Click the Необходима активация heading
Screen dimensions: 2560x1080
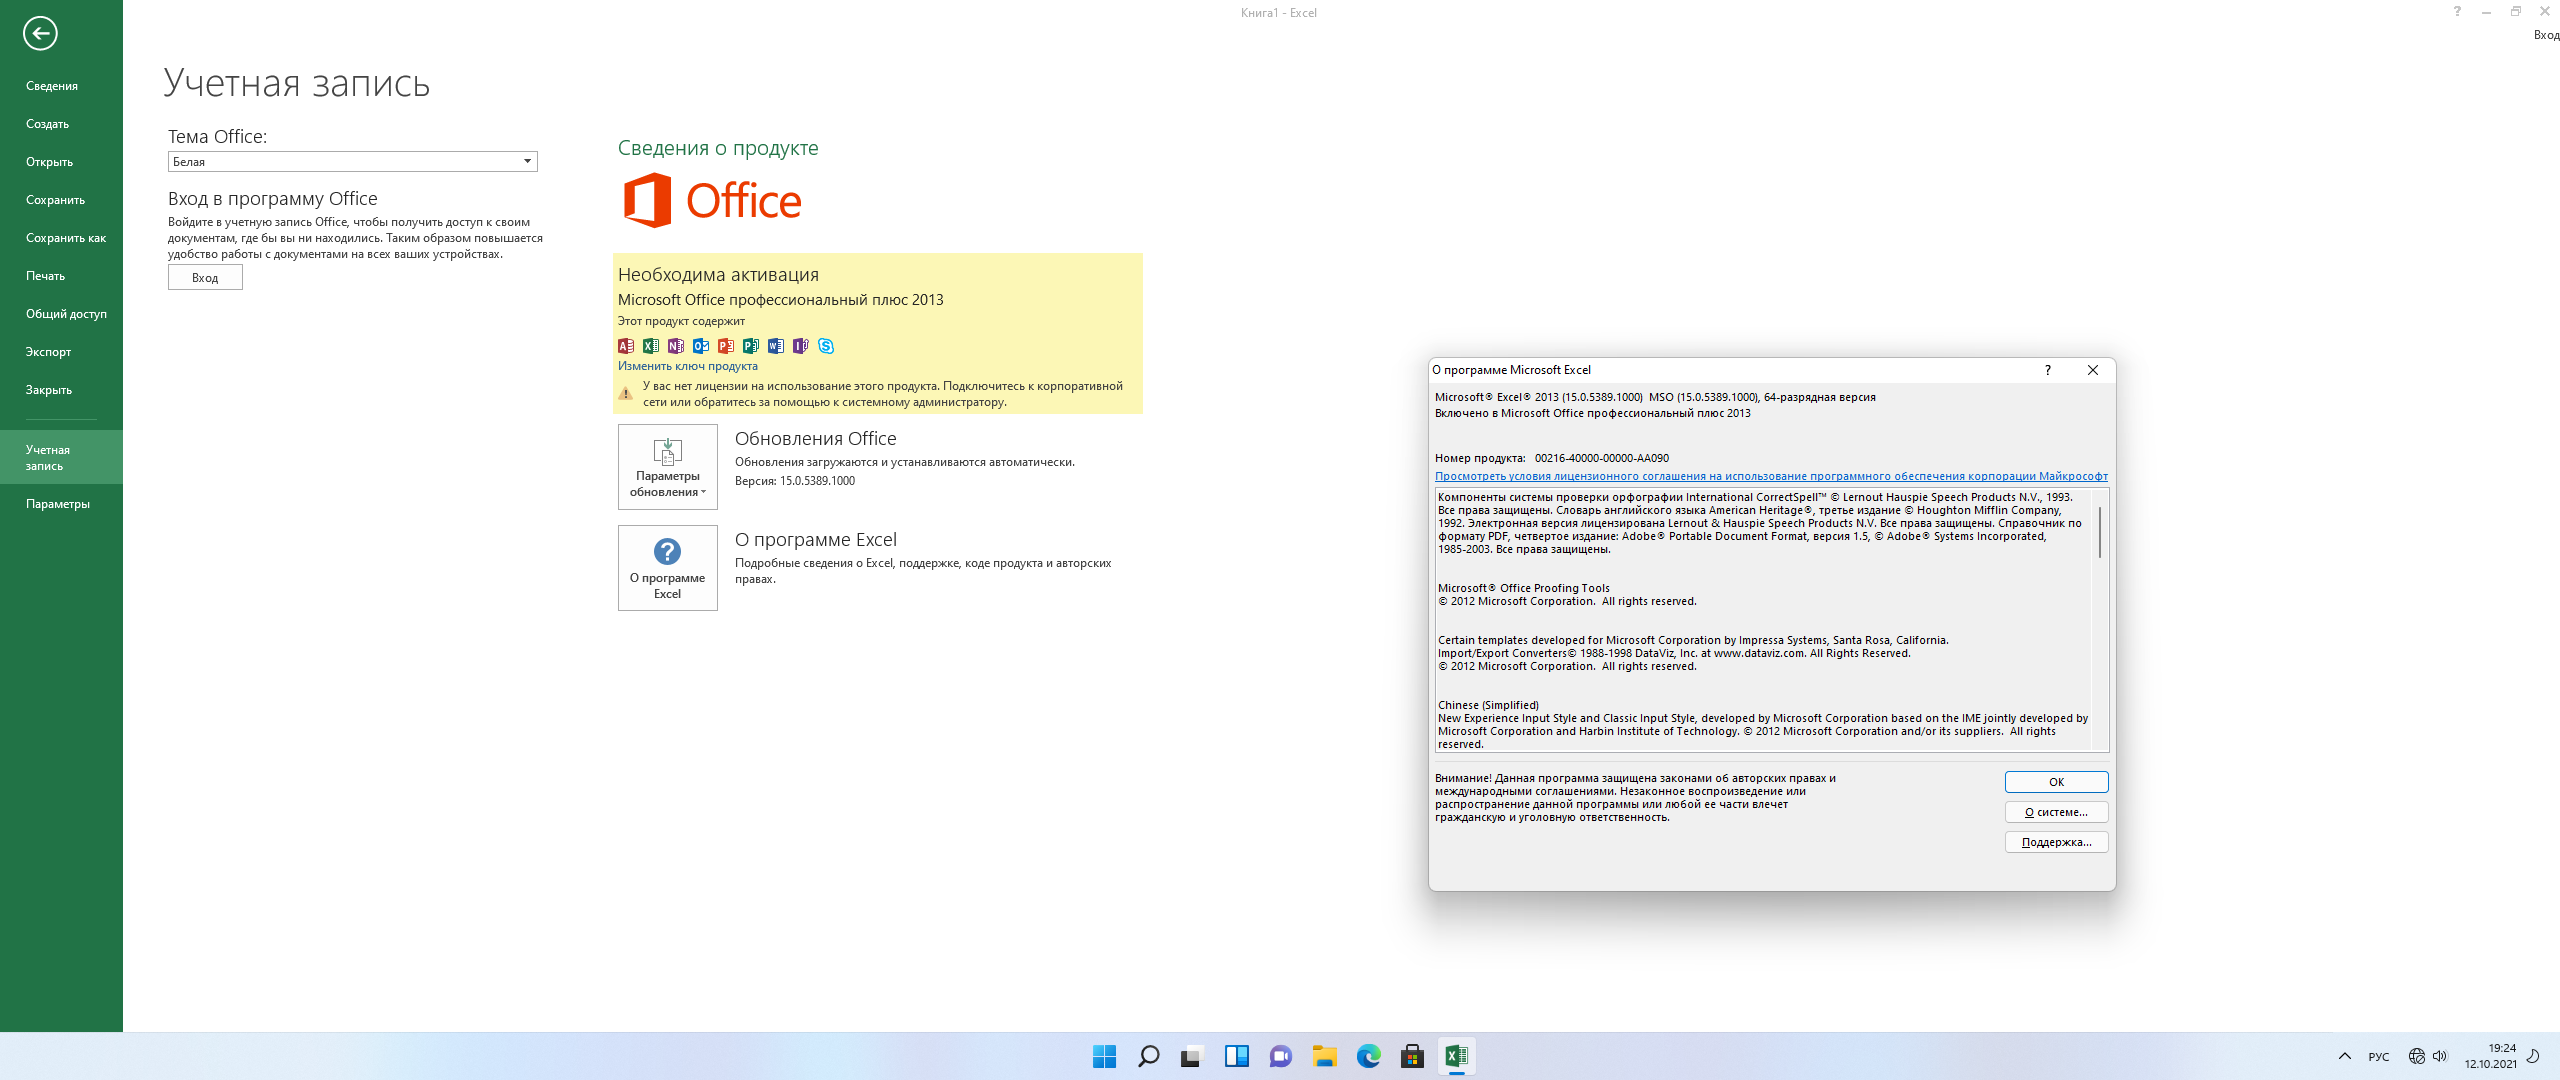point(718,275)
